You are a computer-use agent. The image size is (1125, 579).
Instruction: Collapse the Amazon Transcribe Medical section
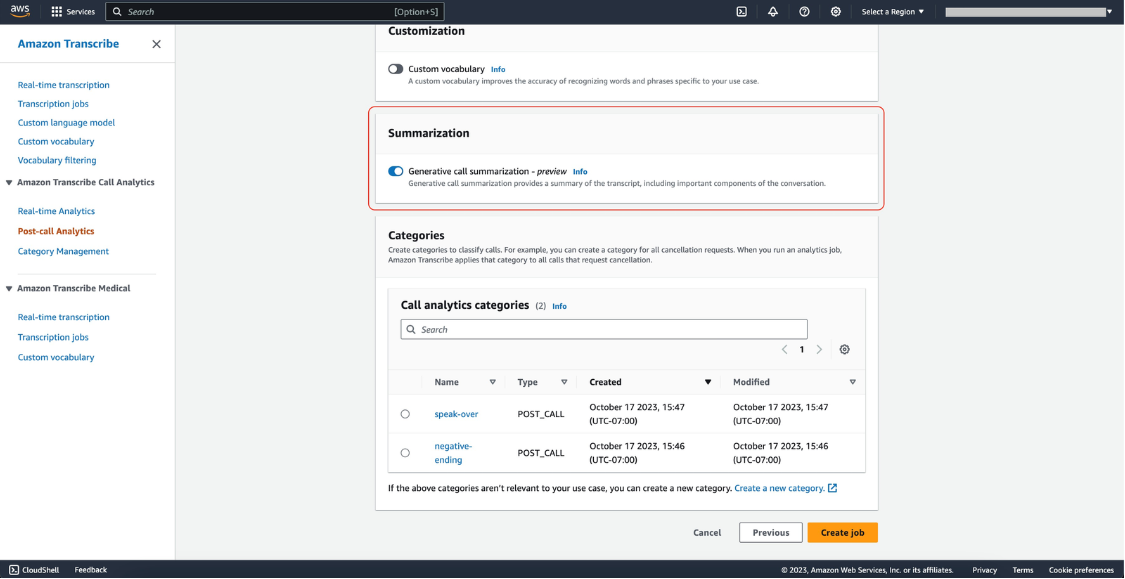9,288
